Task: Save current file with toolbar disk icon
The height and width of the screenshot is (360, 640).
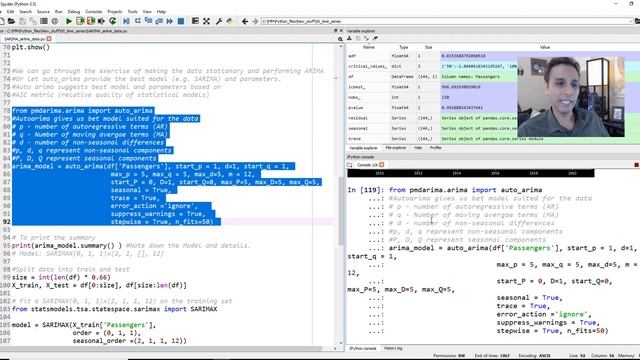Action: (x=22, y=21)
